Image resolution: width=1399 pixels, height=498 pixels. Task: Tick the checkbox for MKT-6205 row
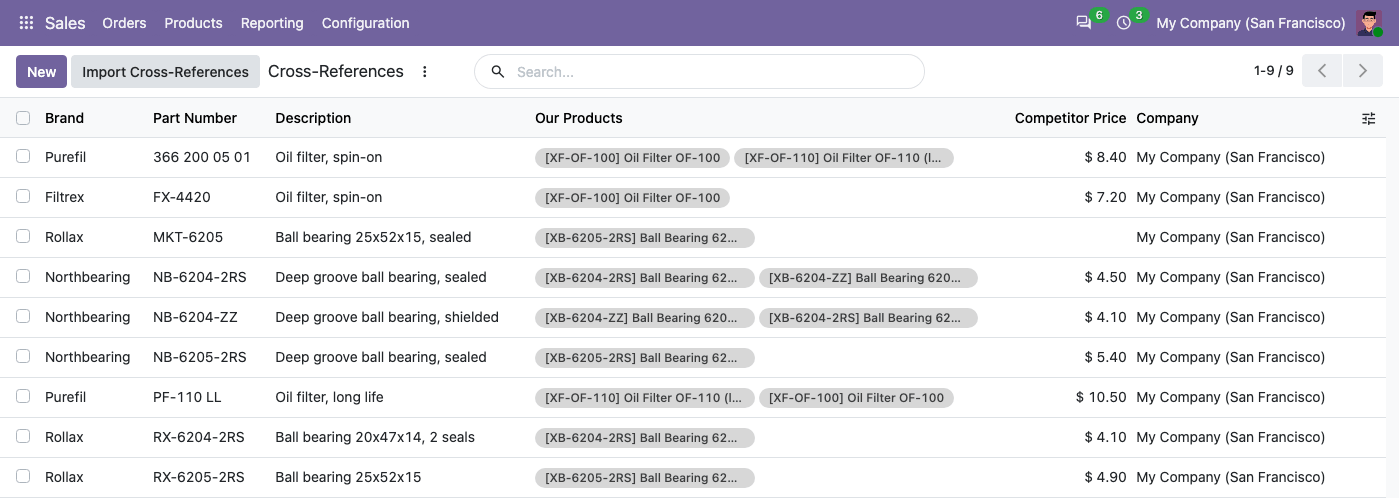23,237
